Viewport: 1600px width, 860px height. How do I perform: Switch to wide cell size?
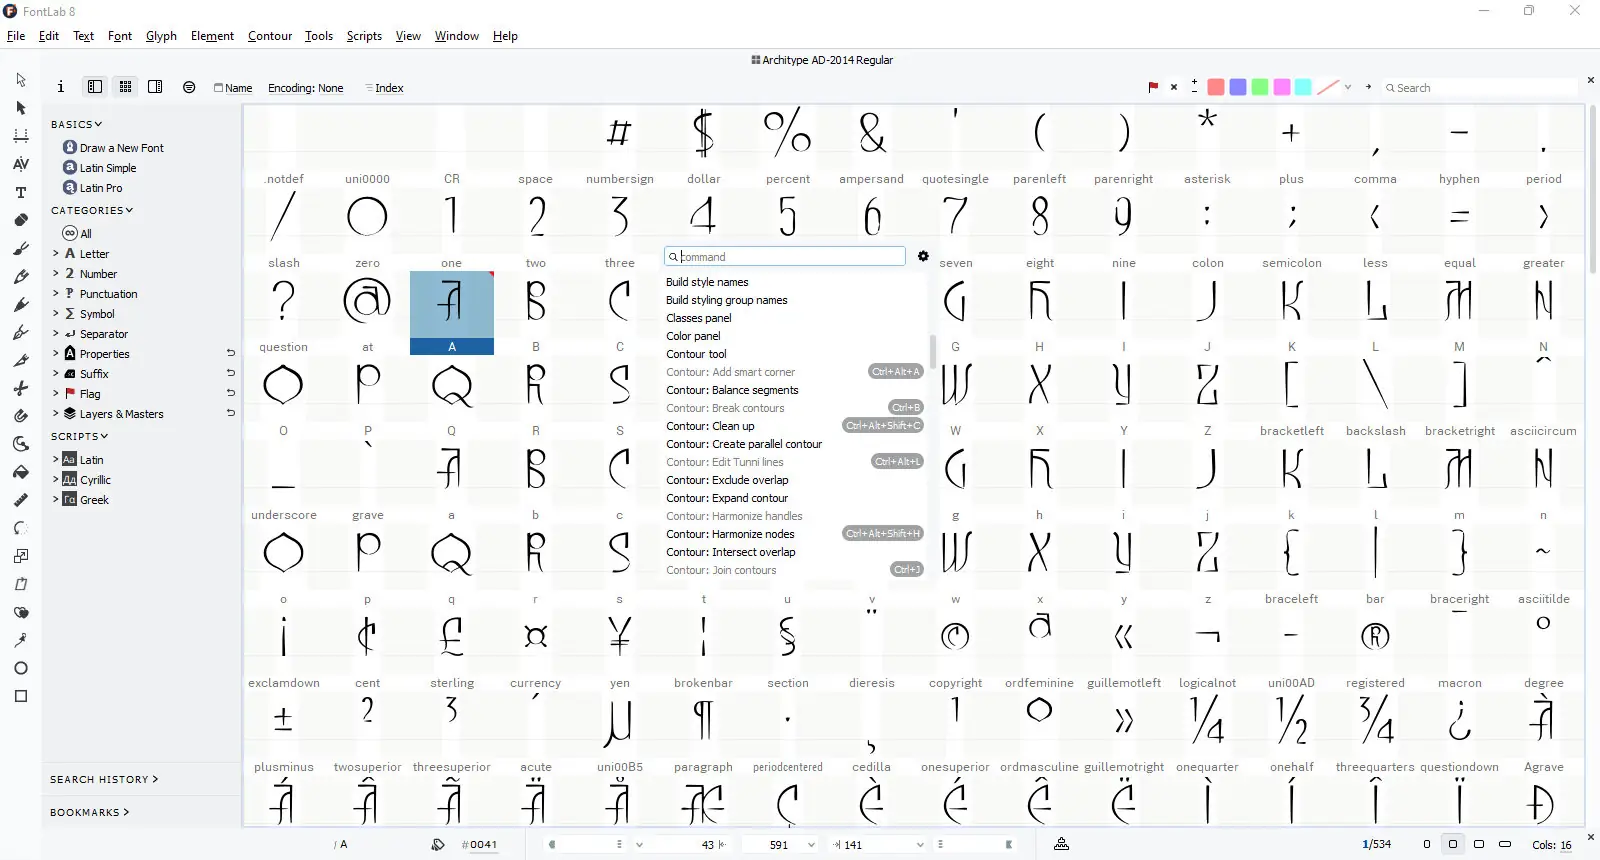pyautogui.click(x=1505, y=844)
